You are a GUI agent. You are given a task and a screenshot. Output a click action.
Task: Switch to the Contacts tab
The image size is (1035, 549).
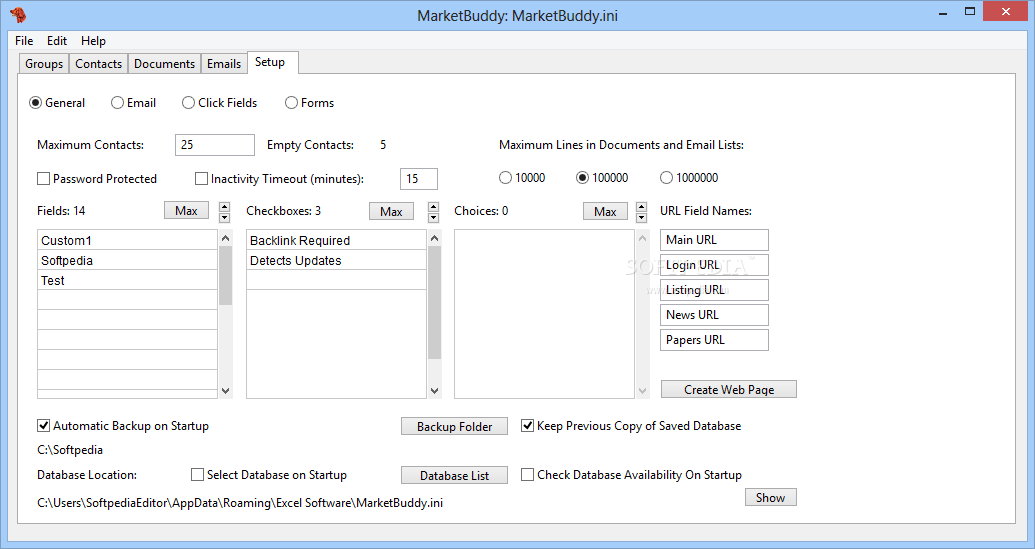coord(98,64)
